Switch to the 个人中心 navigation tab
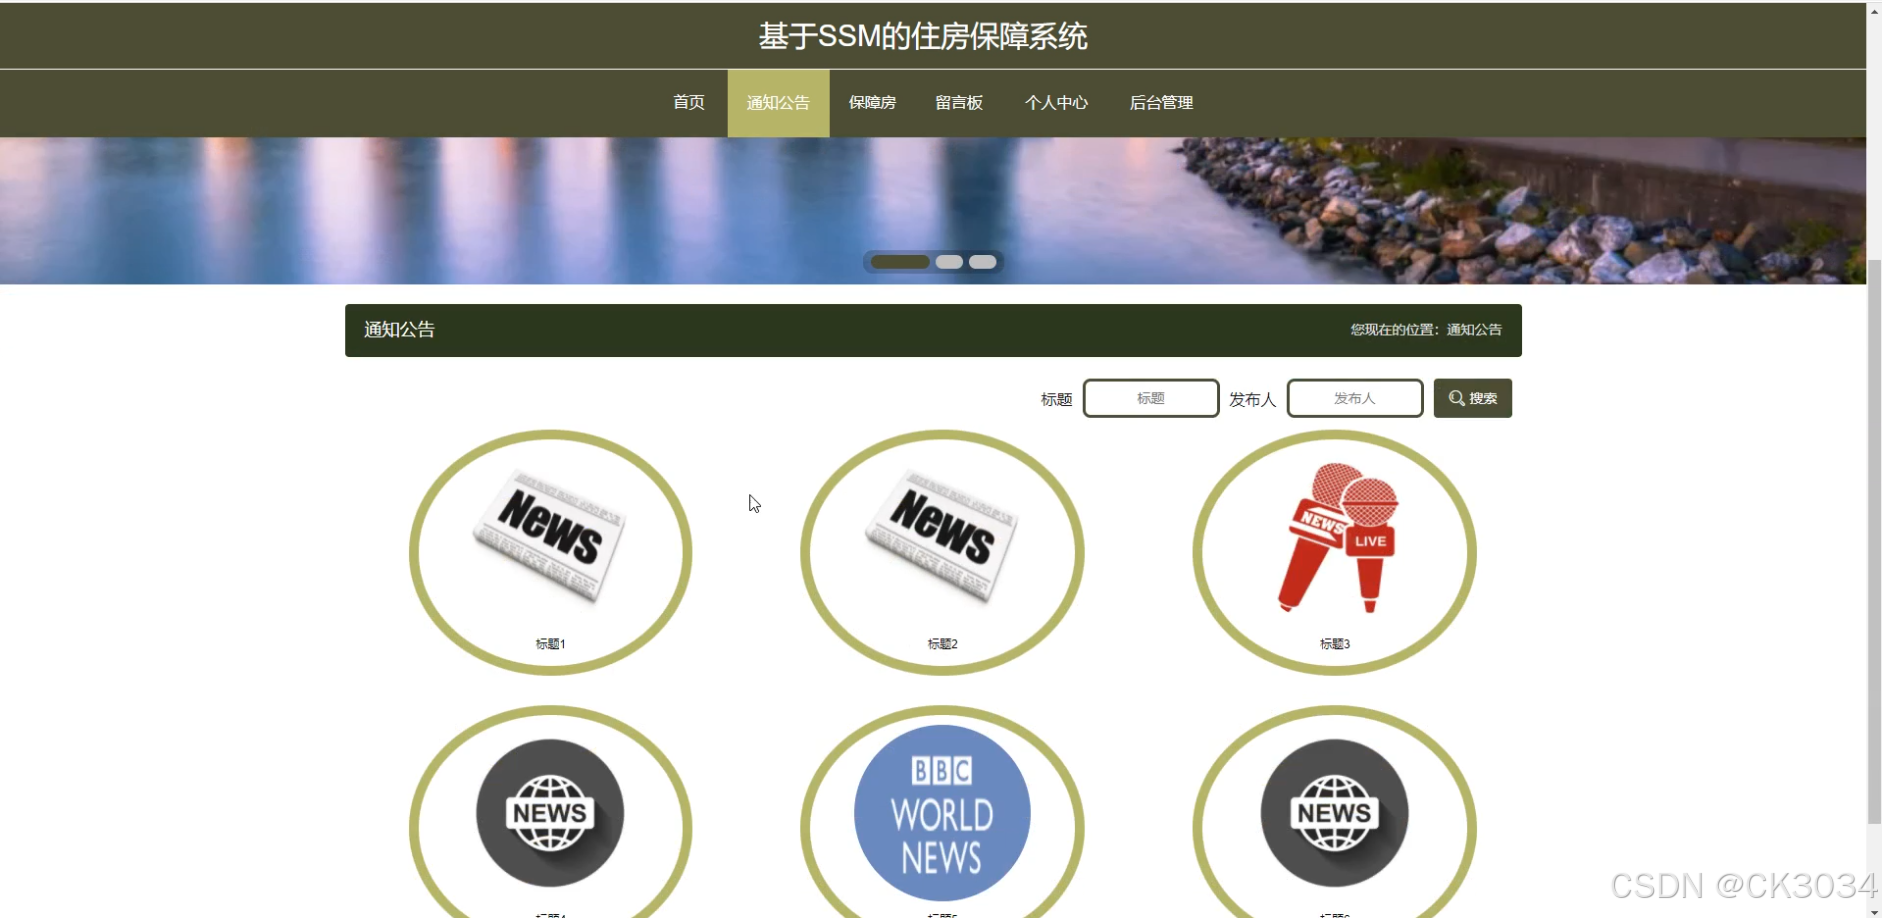This screenshot has height=918, width=1882. [1056, 103]
